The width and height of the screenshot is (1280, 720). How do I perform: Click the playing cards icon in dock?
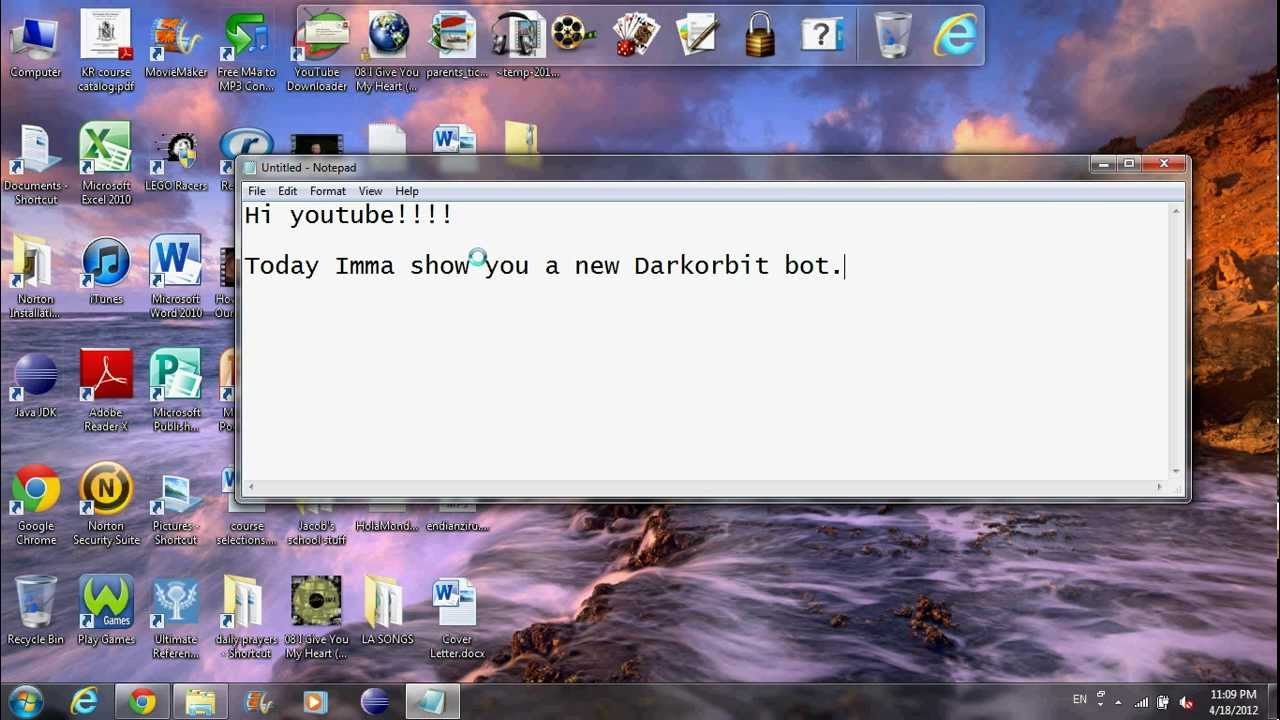pos(636,34)
